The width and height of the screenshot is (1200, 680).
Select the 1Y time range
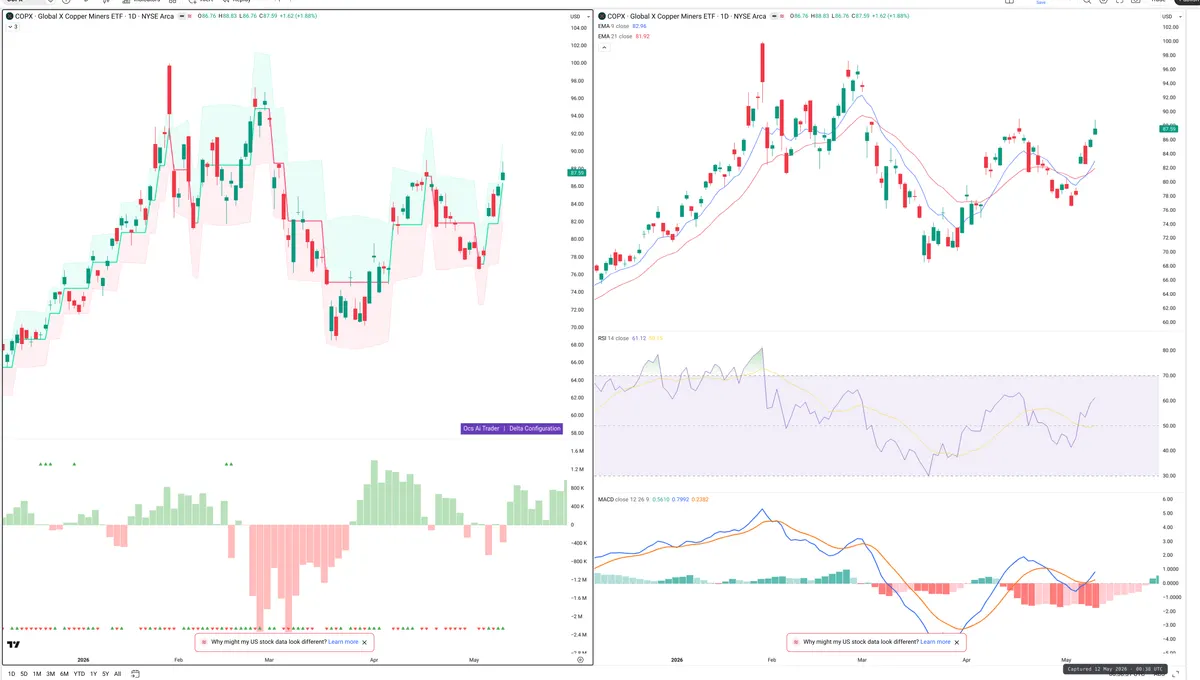pyautogui.click(x=93, y=674)
